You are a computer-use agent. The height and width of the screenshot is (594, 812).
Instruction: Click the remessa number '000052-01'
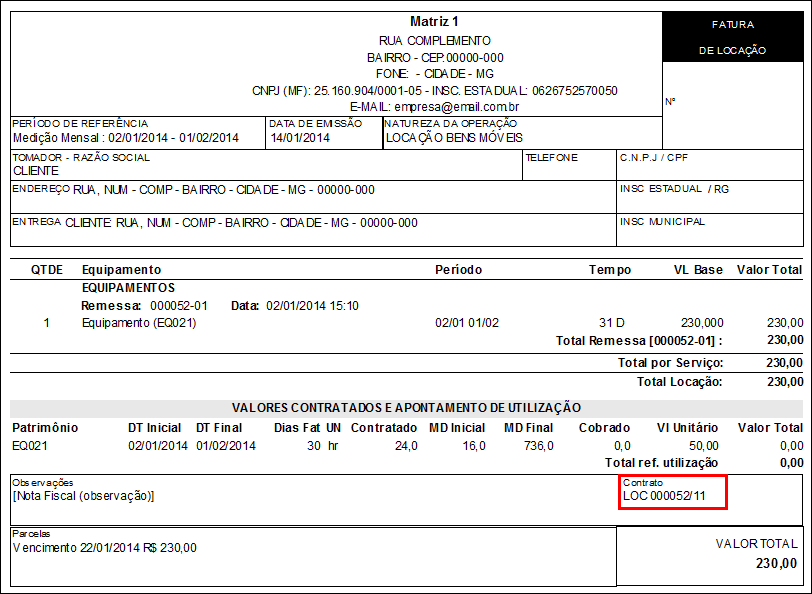point(179,306)
